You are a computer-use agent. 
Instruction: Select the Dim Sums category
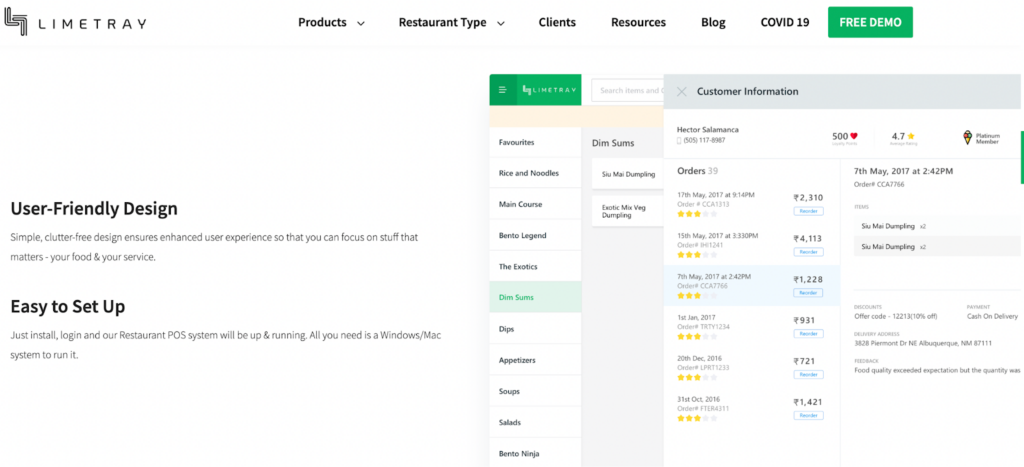click(x=535, y=297)
